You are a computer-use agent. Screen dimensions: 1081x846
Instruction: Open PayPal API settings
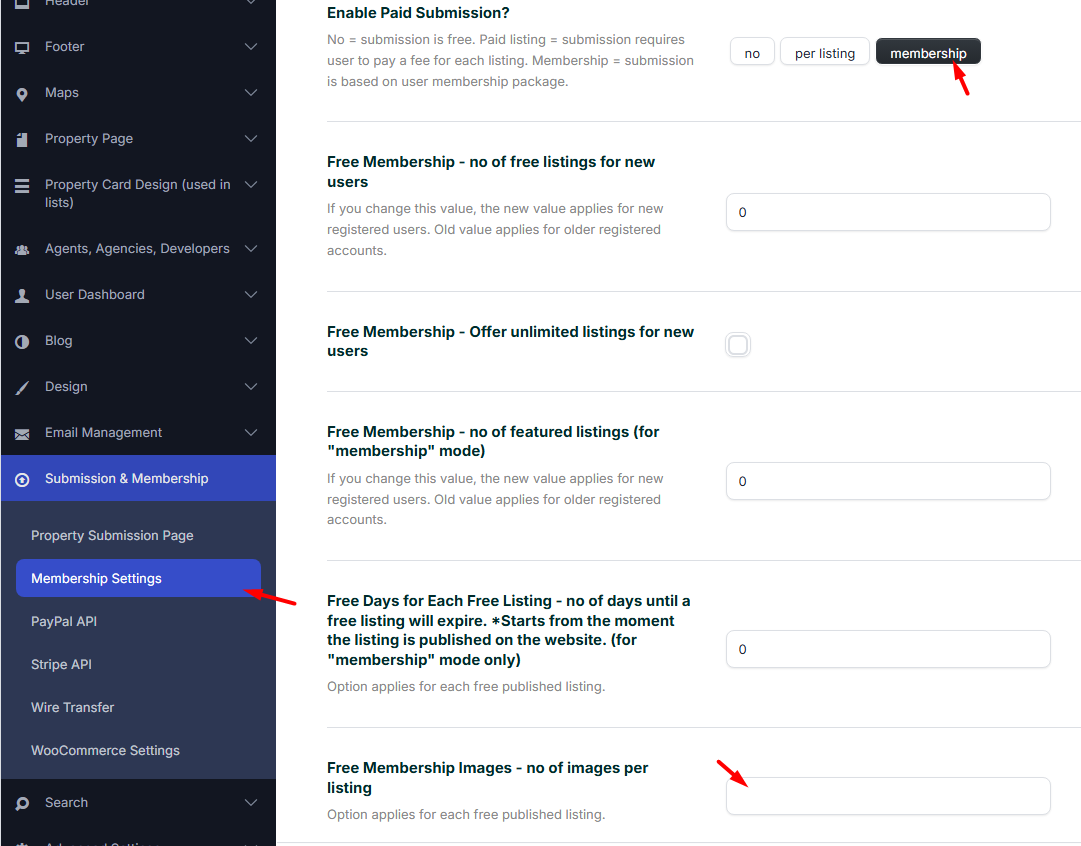[64, 622]
